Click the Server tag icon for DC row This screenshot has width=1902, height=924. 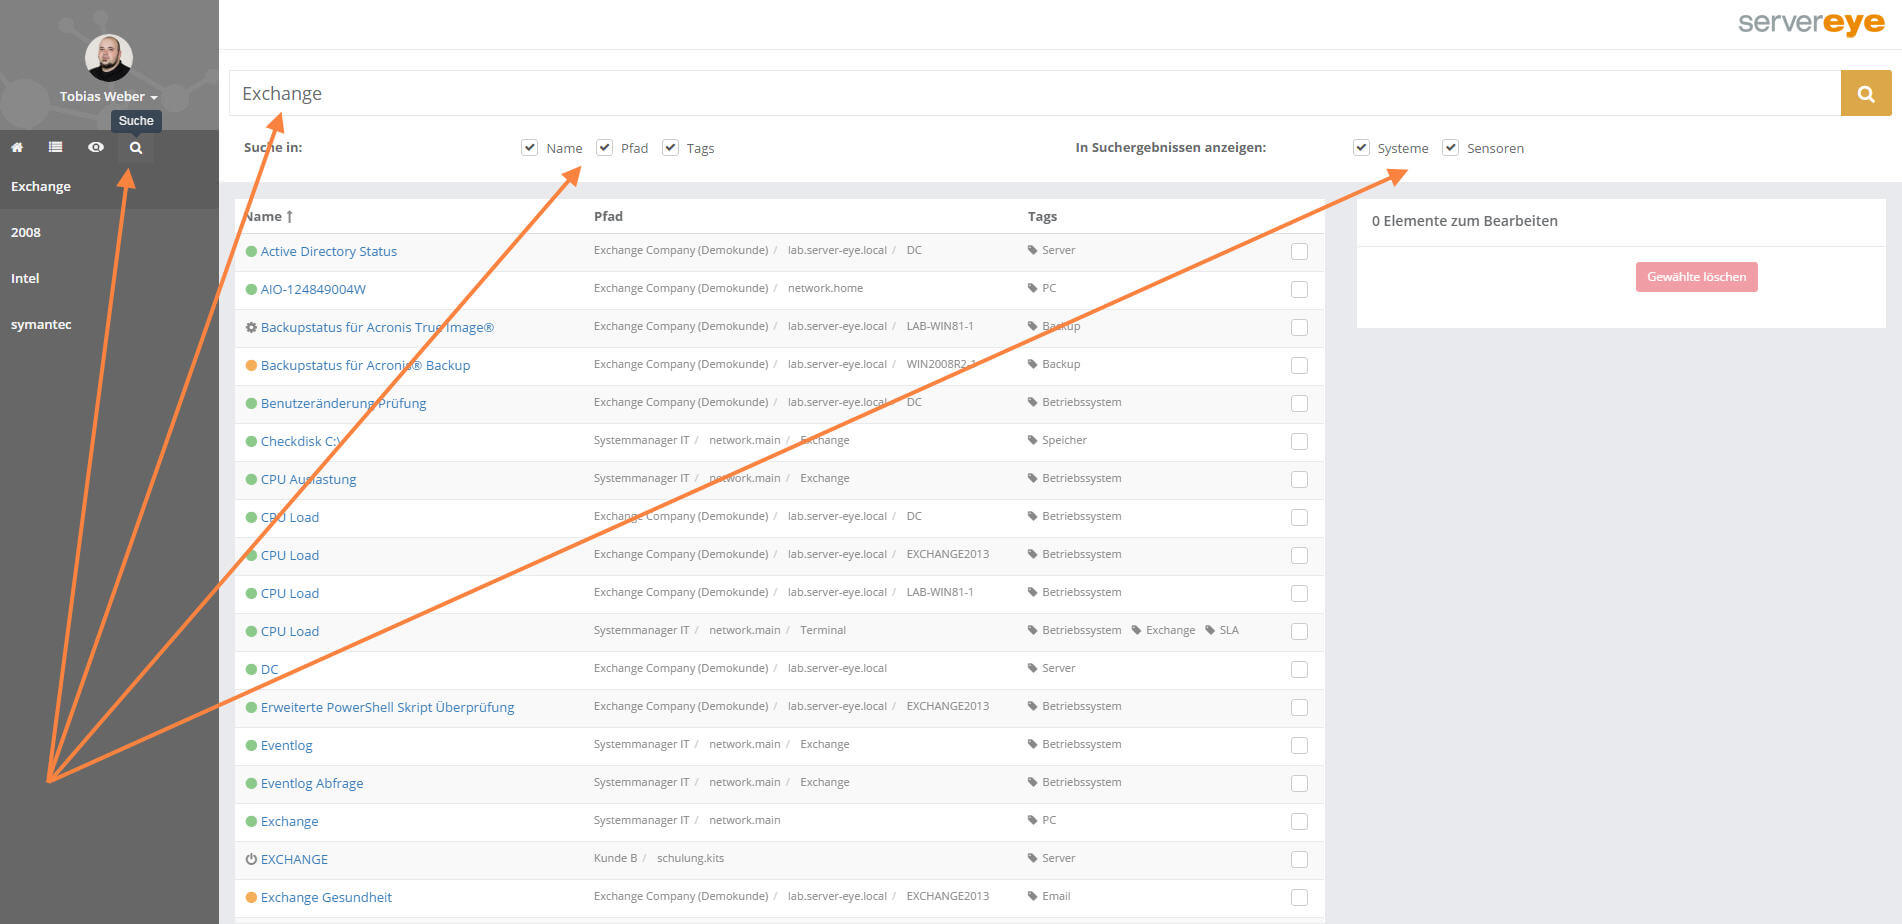1032,668
